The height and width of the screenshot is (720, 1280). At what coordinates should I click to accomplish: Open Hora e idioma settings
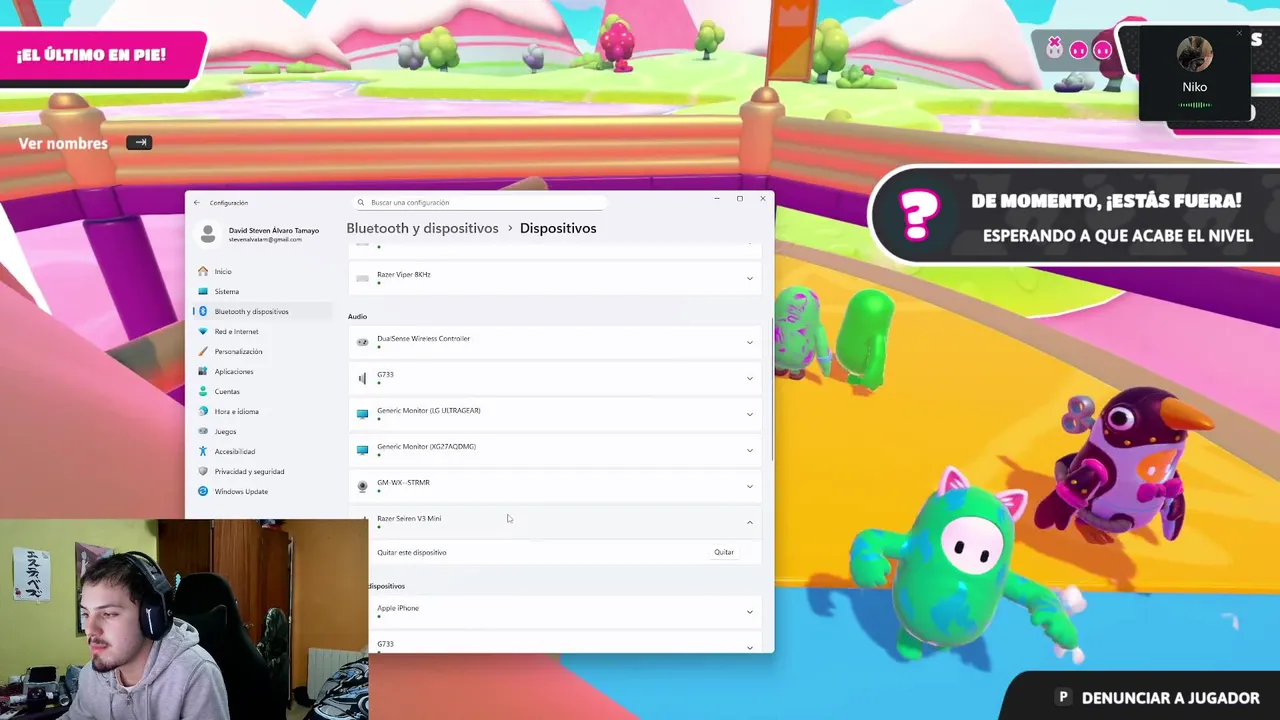pos(262,411)
